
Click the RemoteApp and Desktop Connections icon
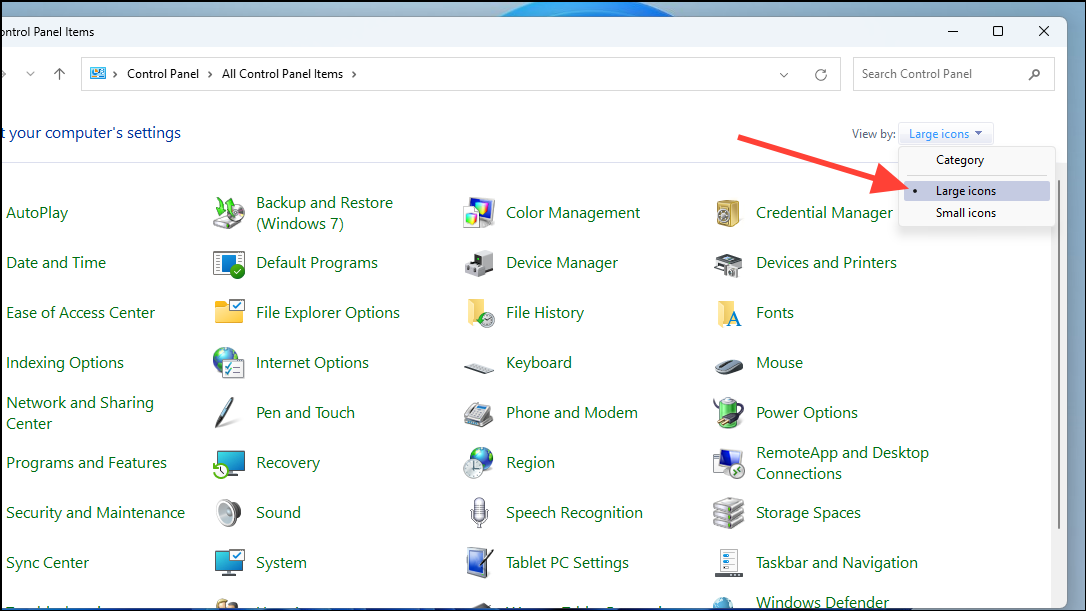coord(728,463)
